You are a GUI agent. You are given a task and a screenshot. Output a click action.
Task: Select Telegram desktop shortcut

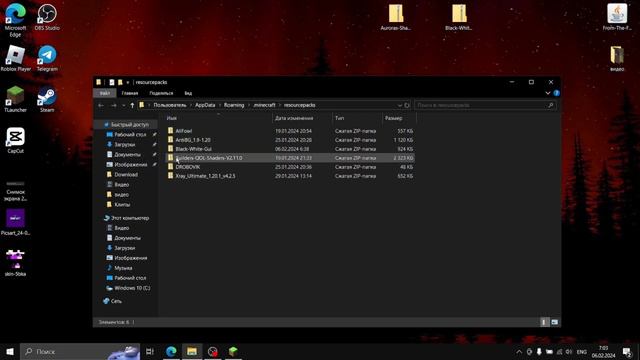click(x=47, y=59)
